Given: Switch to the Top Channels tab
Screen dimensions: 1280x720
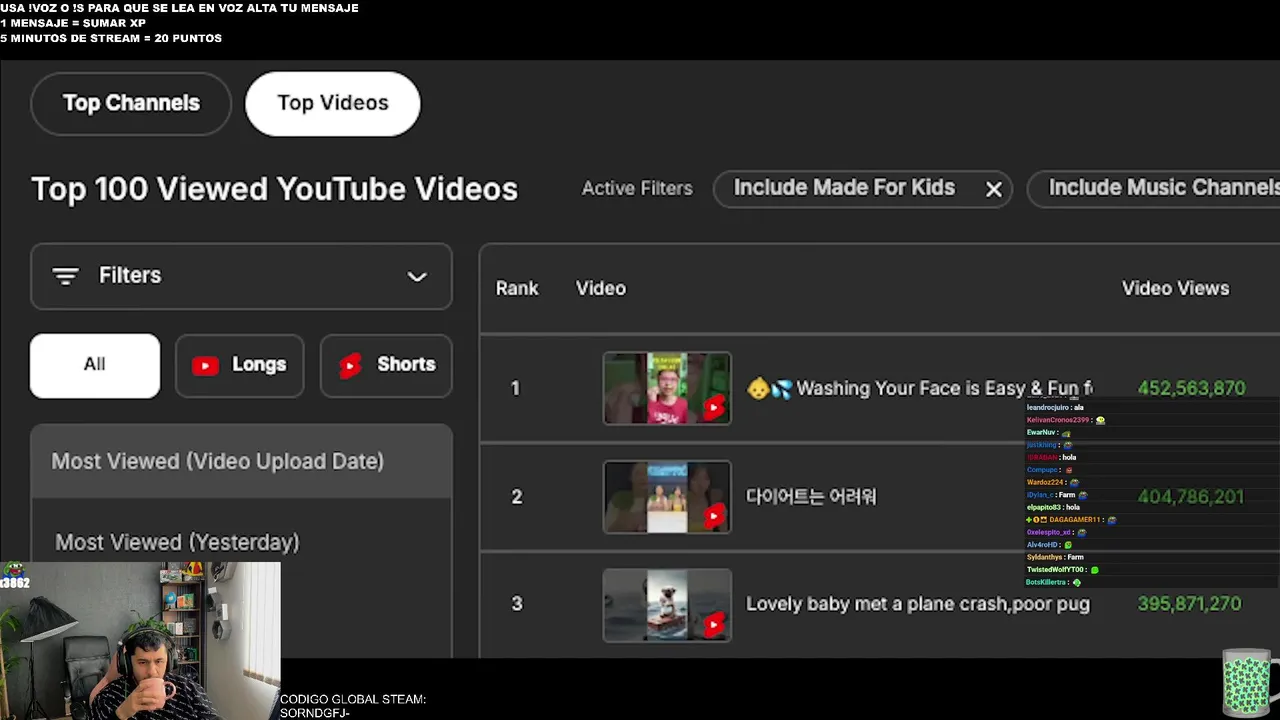Looking at the screenshot, I should coord(131,103).
